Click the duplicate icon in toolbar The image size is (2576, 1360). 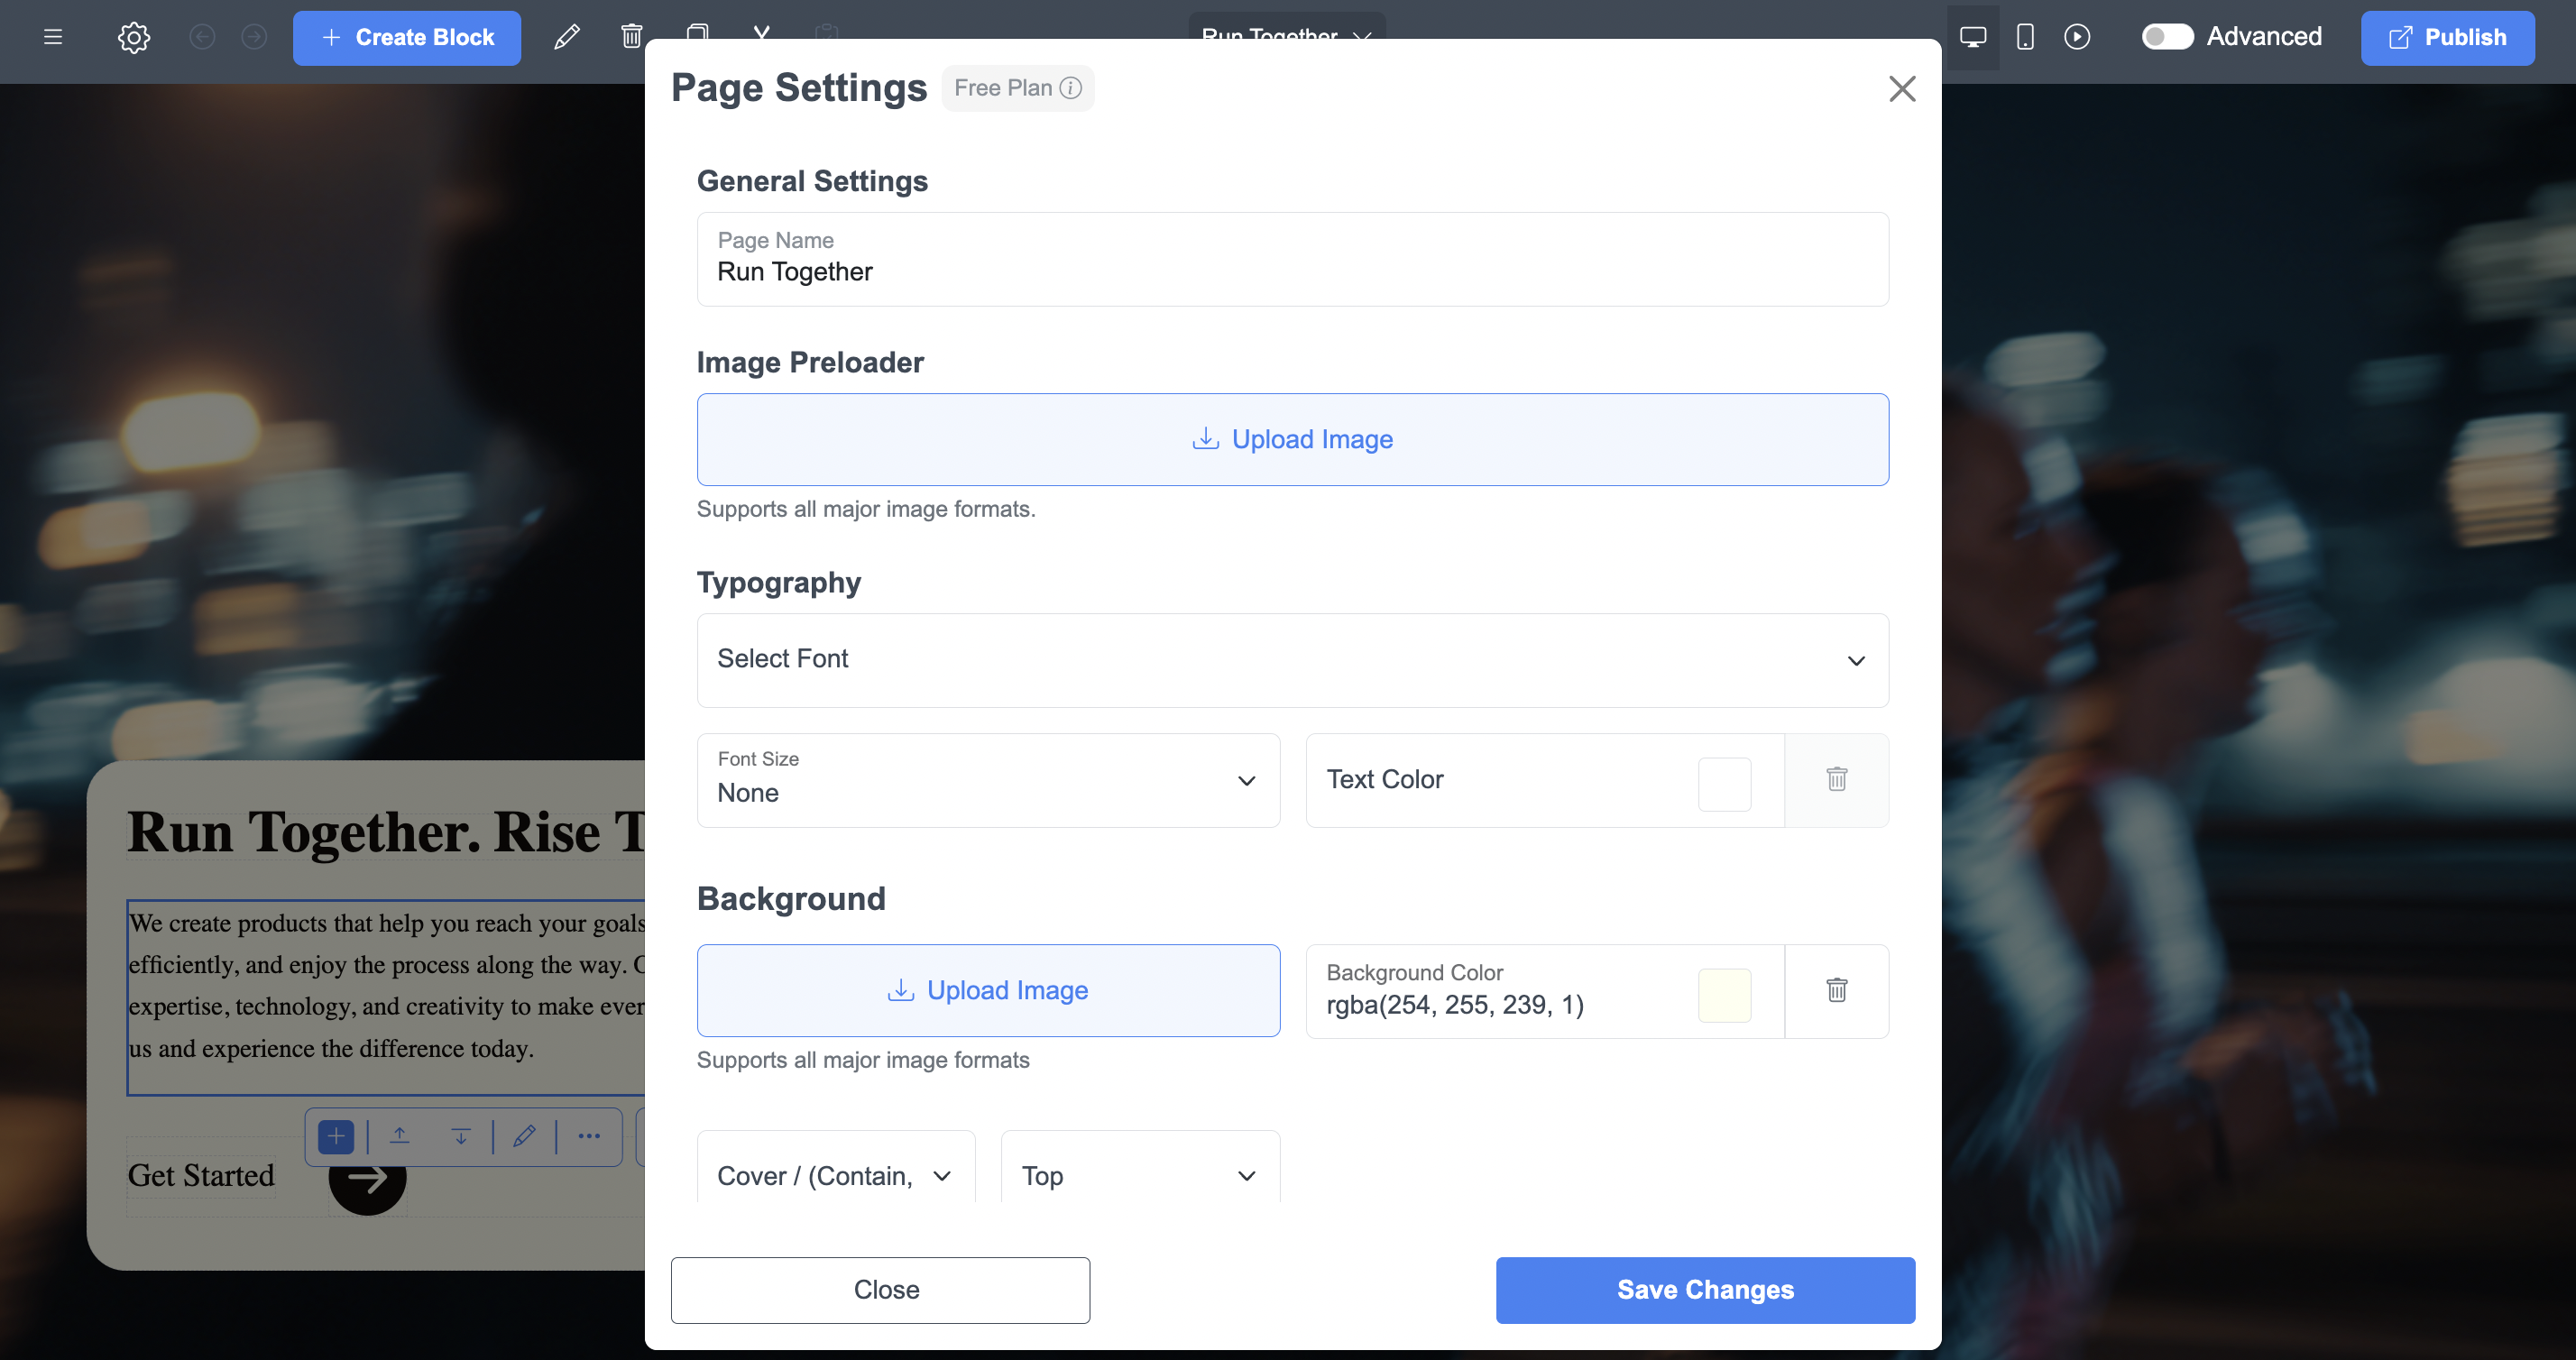698,34
